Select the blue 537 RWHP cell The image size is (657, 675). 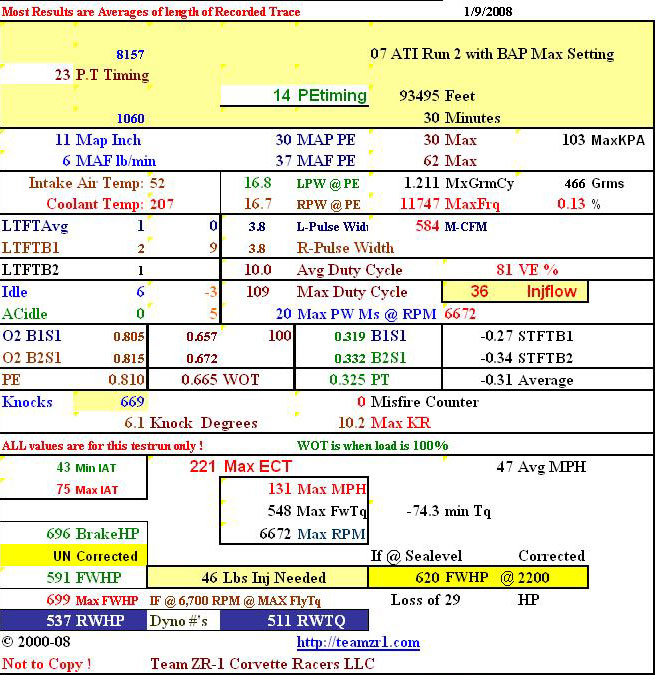click(73, 620)
